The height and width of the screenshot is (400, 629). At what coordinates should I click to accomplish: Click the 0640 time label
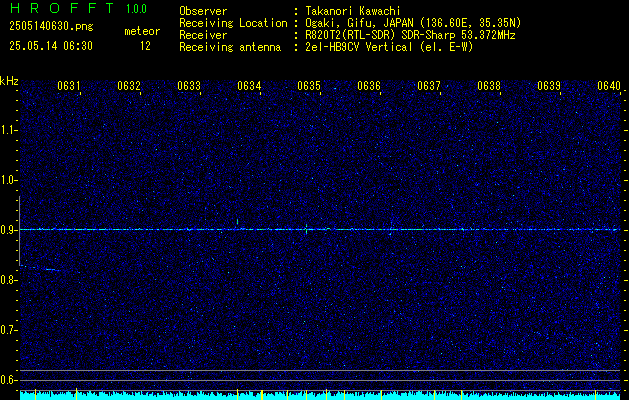click(609, 86)
